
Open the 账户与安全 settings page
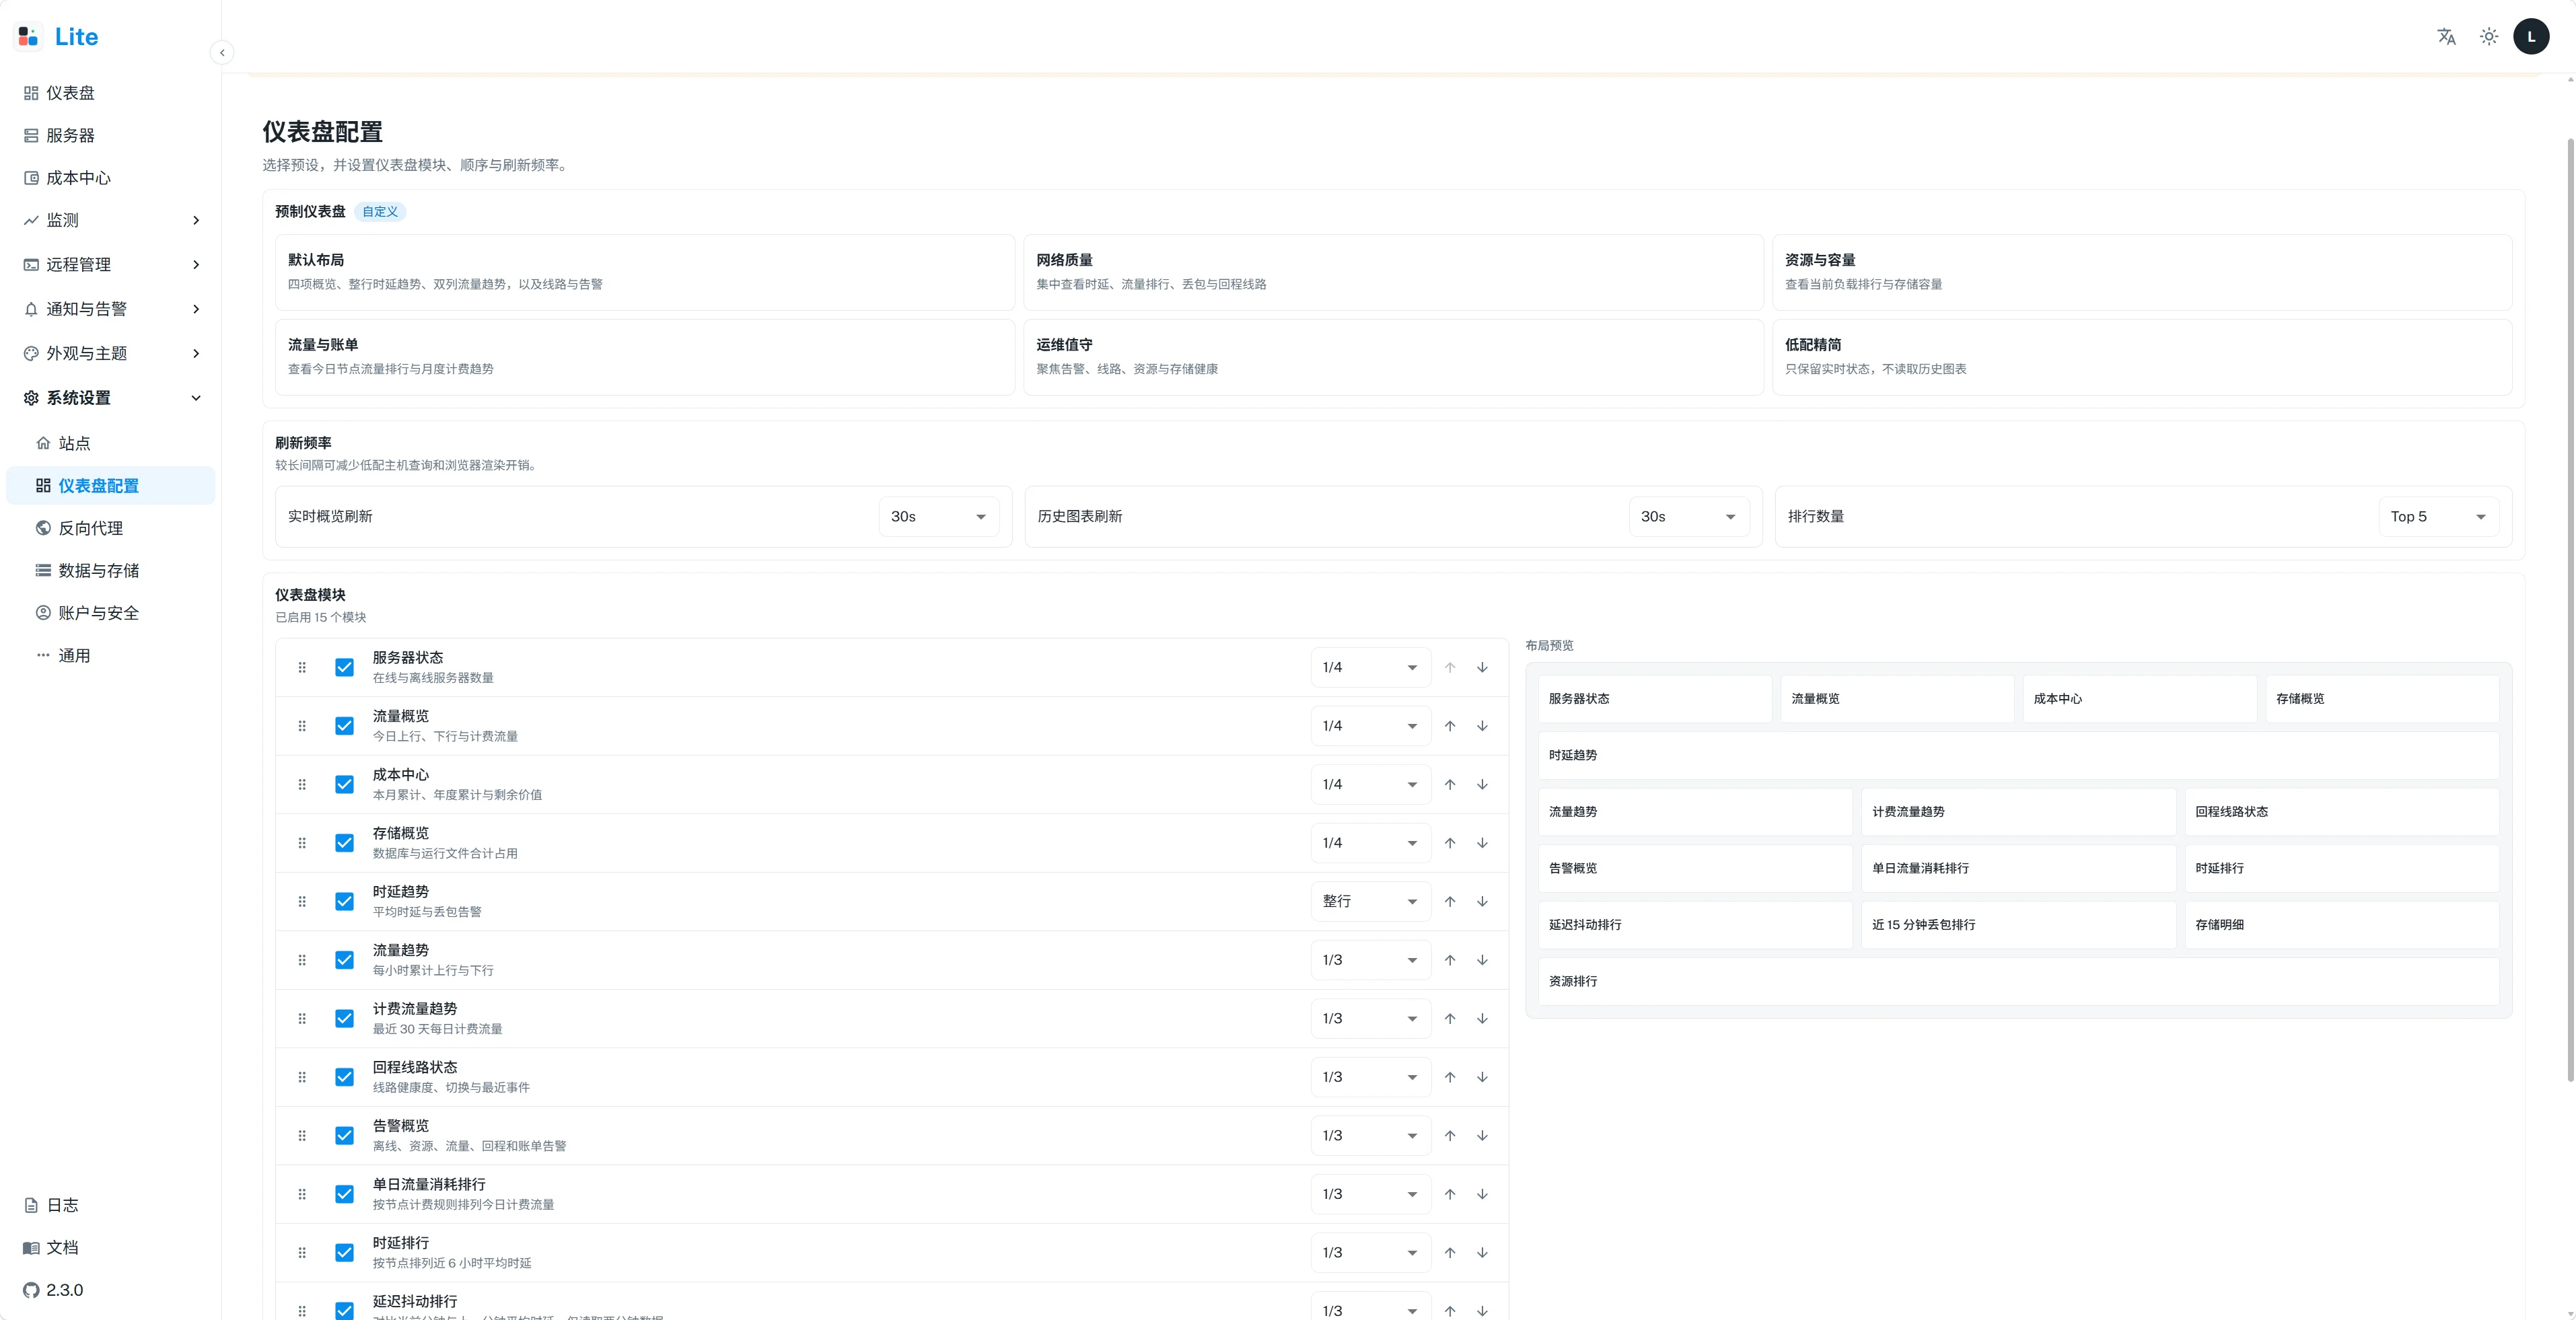[111, 613]
